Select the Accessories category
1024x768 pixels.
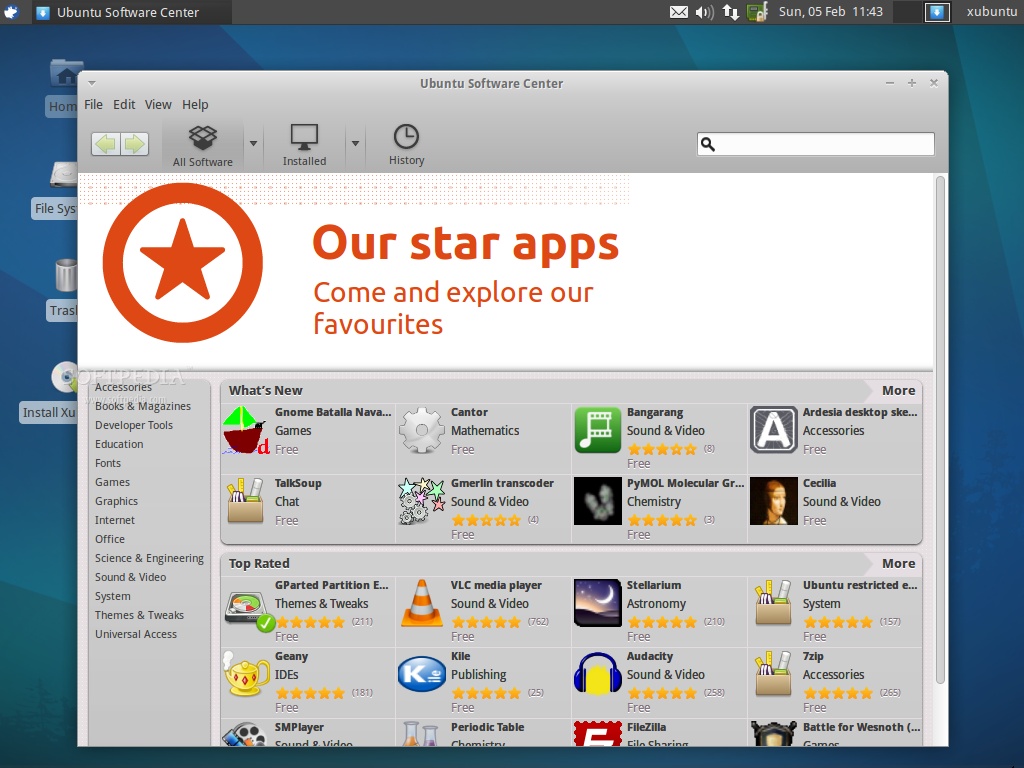click(123, 387)
